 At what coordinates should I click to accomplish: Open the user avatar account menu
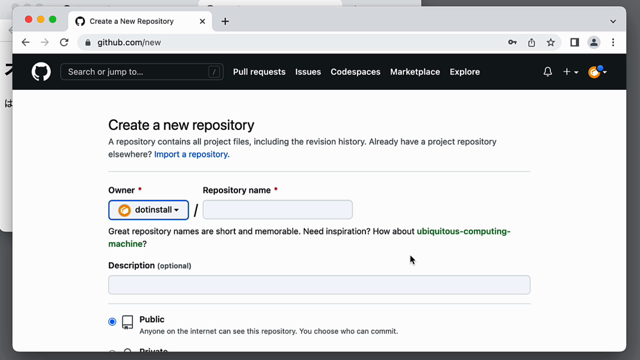point(597,72)
